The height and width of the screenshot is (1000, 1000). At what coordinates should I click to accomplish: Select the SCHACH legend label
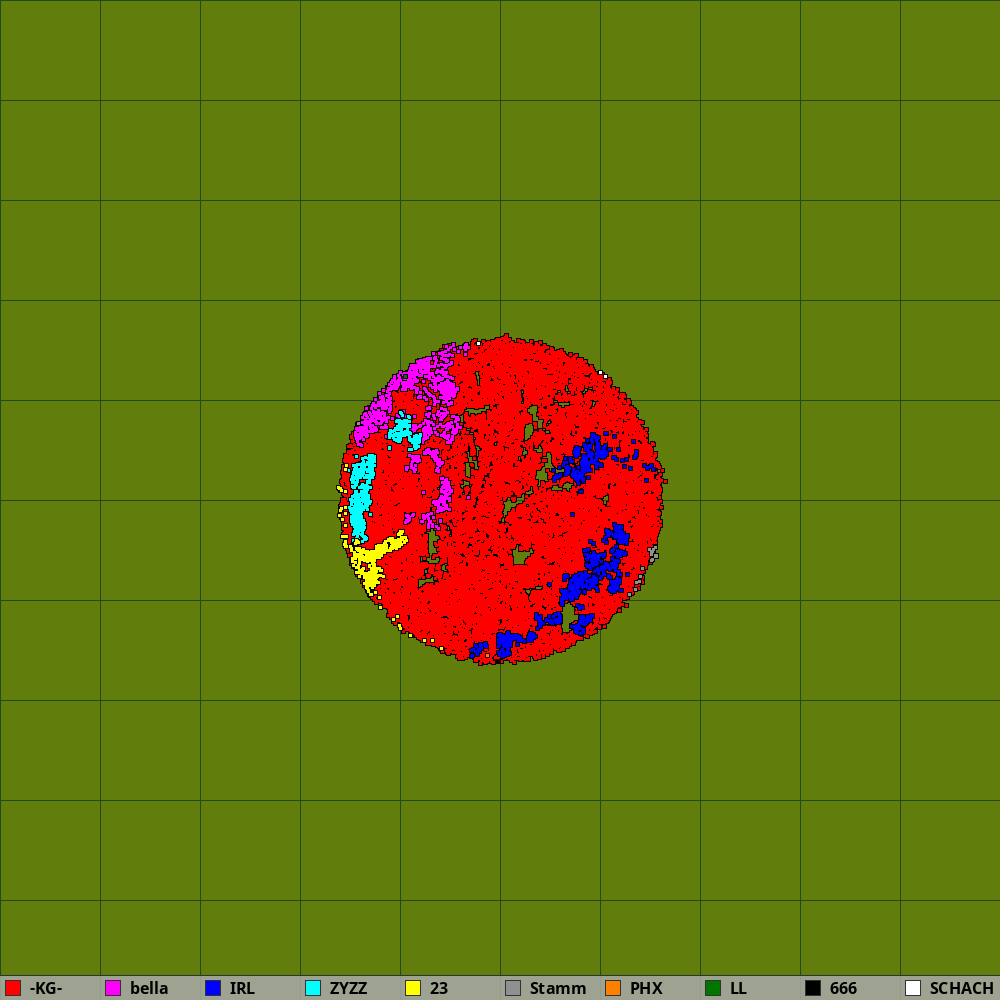click(x=962, y=988)
